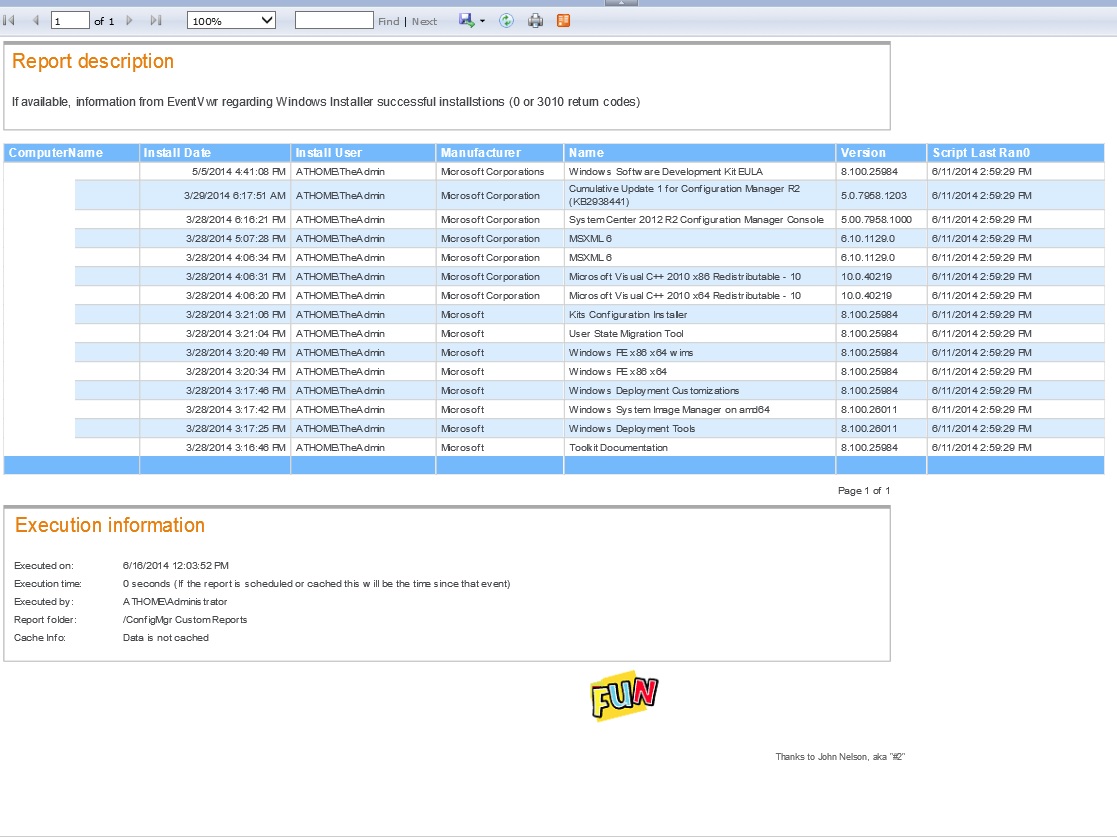This screenshot has width=1117, height=837.
Task: Click the orange data feed icon
Action: [563, 21]
